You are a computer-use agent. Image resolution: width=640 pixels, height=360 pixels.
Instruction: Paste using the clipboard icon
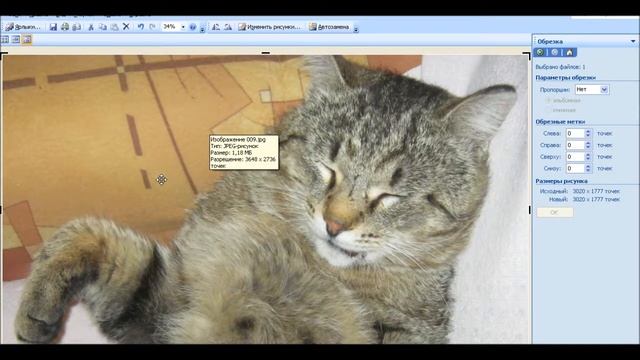(115, 27)
